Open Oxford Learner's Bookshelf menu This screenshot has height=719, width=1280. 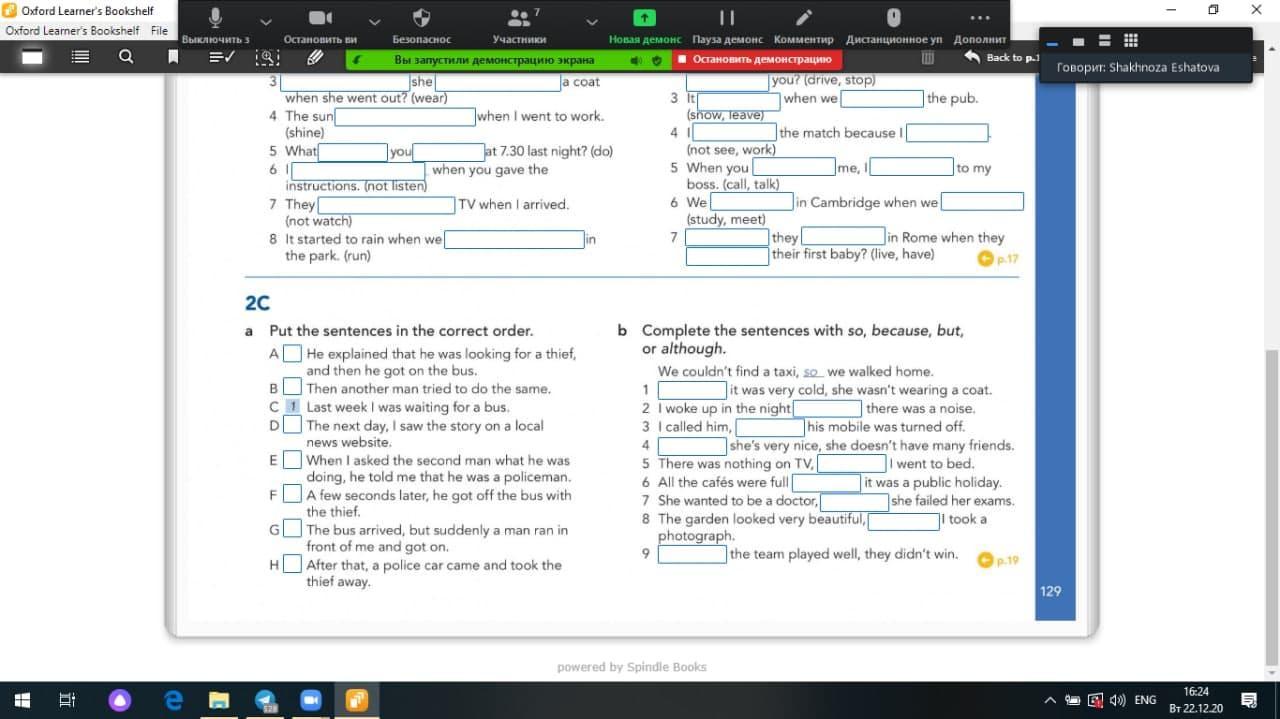tap(72, 31)
